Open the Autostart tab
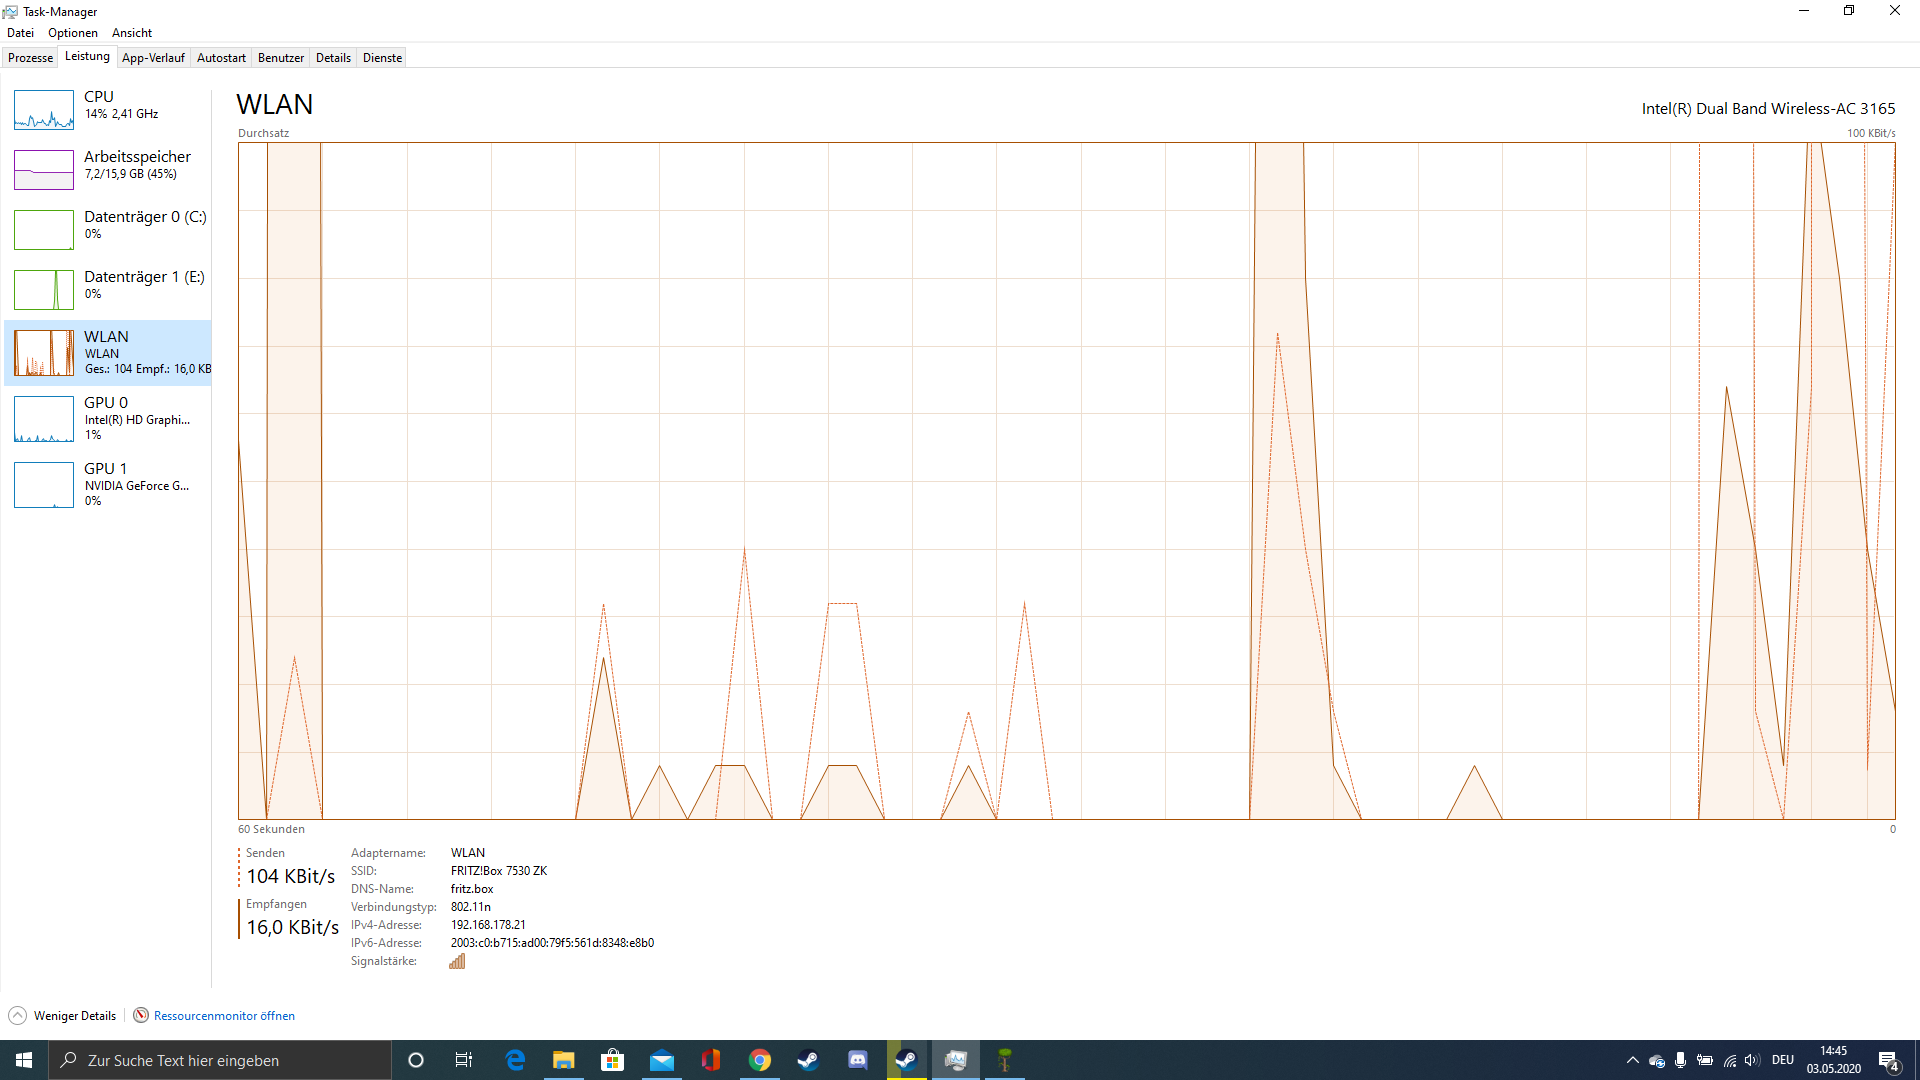 221,58
